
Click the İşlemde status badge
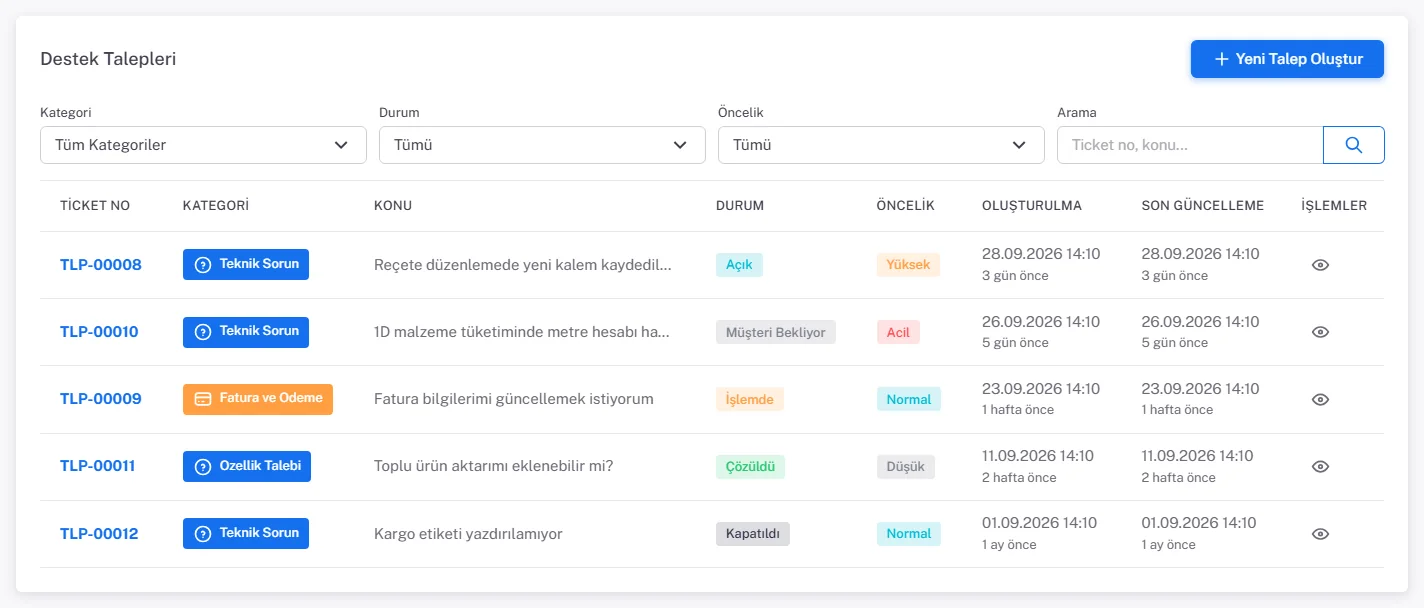[750, 399]
